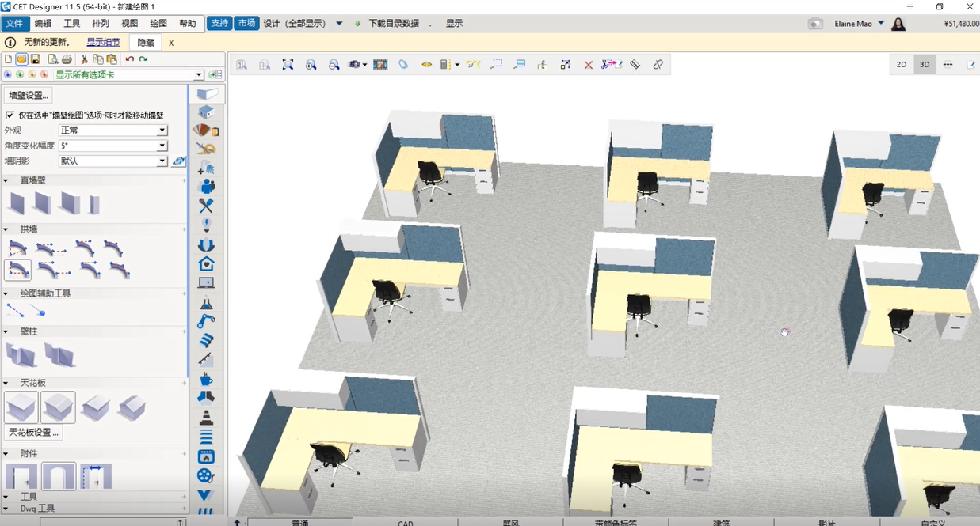This screenshot has height=526, width=980.
Task: Click the 墙壁设置... button
Action: click(x=28, y=95)
